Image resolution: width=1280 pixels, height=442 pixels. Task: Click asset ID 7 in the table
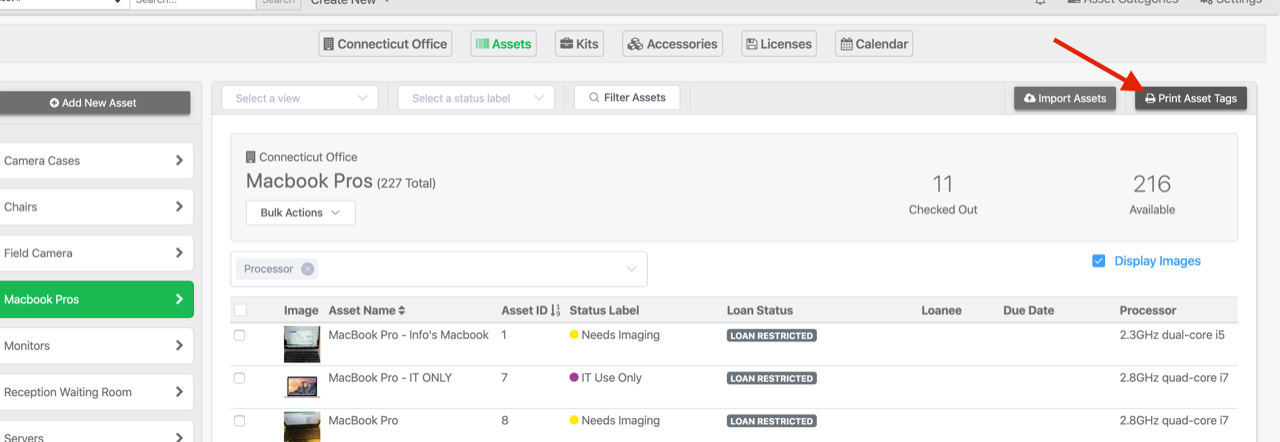point(505,378)
